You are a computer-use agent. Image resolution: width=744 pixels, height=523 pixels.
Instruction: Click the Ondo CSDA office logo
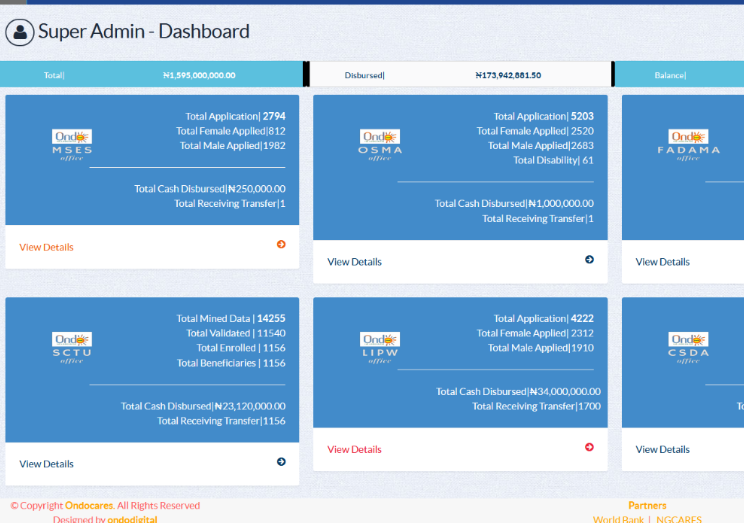(689, 346)
